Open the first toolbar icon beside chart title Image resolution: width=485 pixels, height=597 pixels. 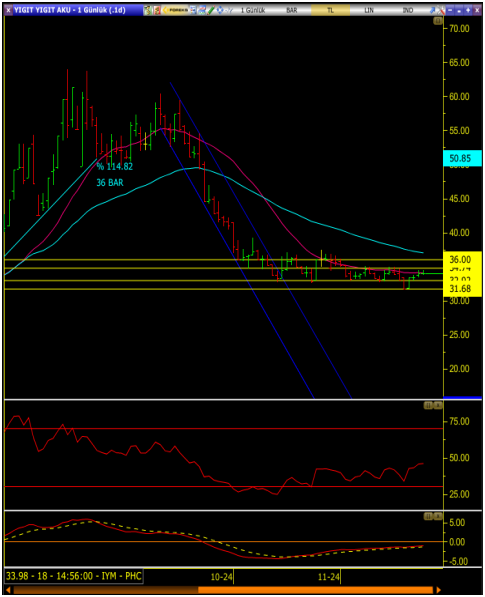tap(148, 10)
